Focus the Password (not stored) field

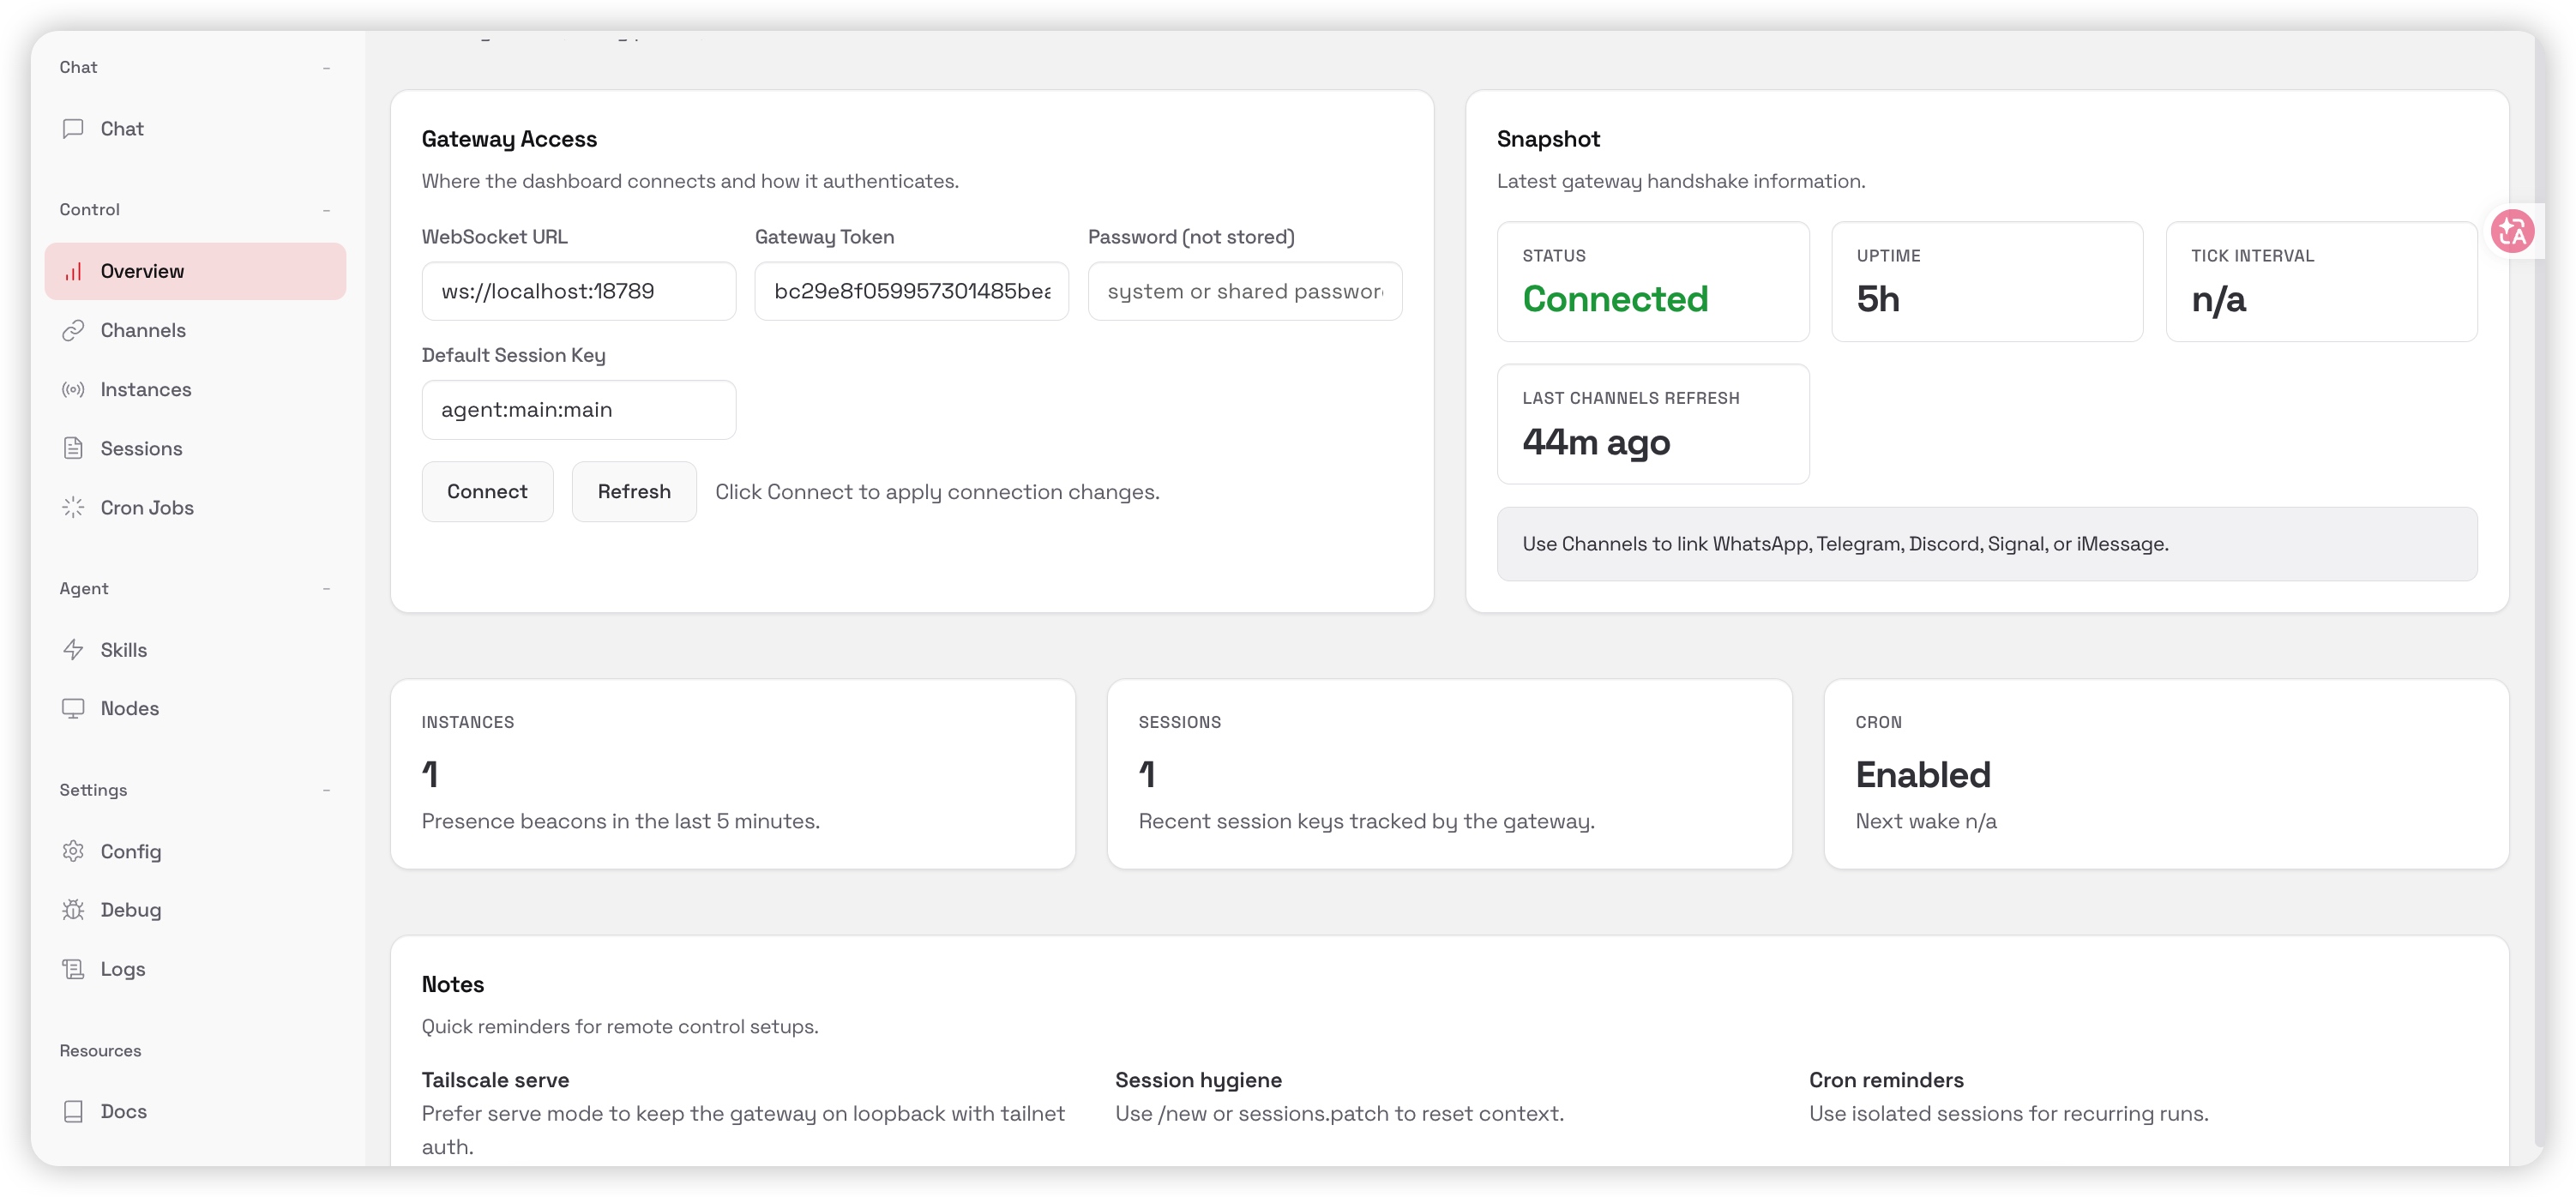(1244, 292)
